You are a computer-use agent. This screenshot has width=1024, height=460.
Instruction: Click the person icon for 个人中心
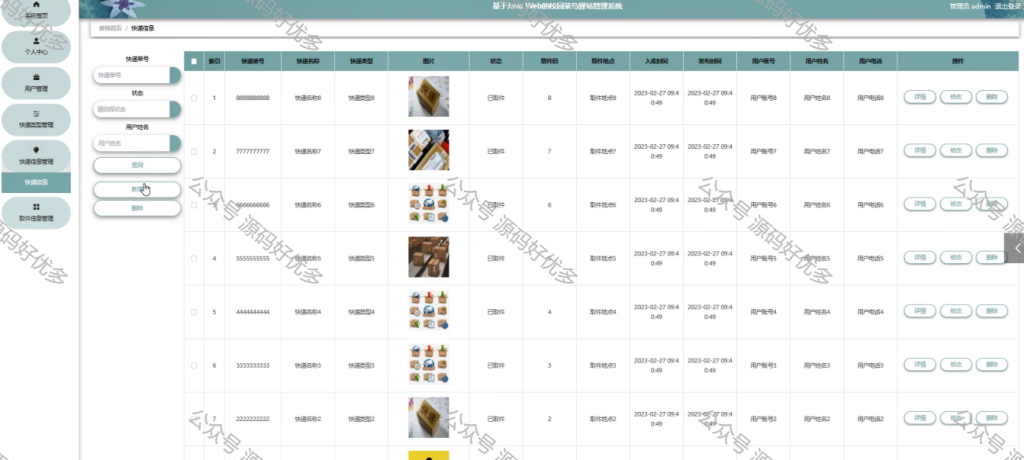(x=36, y=41)
